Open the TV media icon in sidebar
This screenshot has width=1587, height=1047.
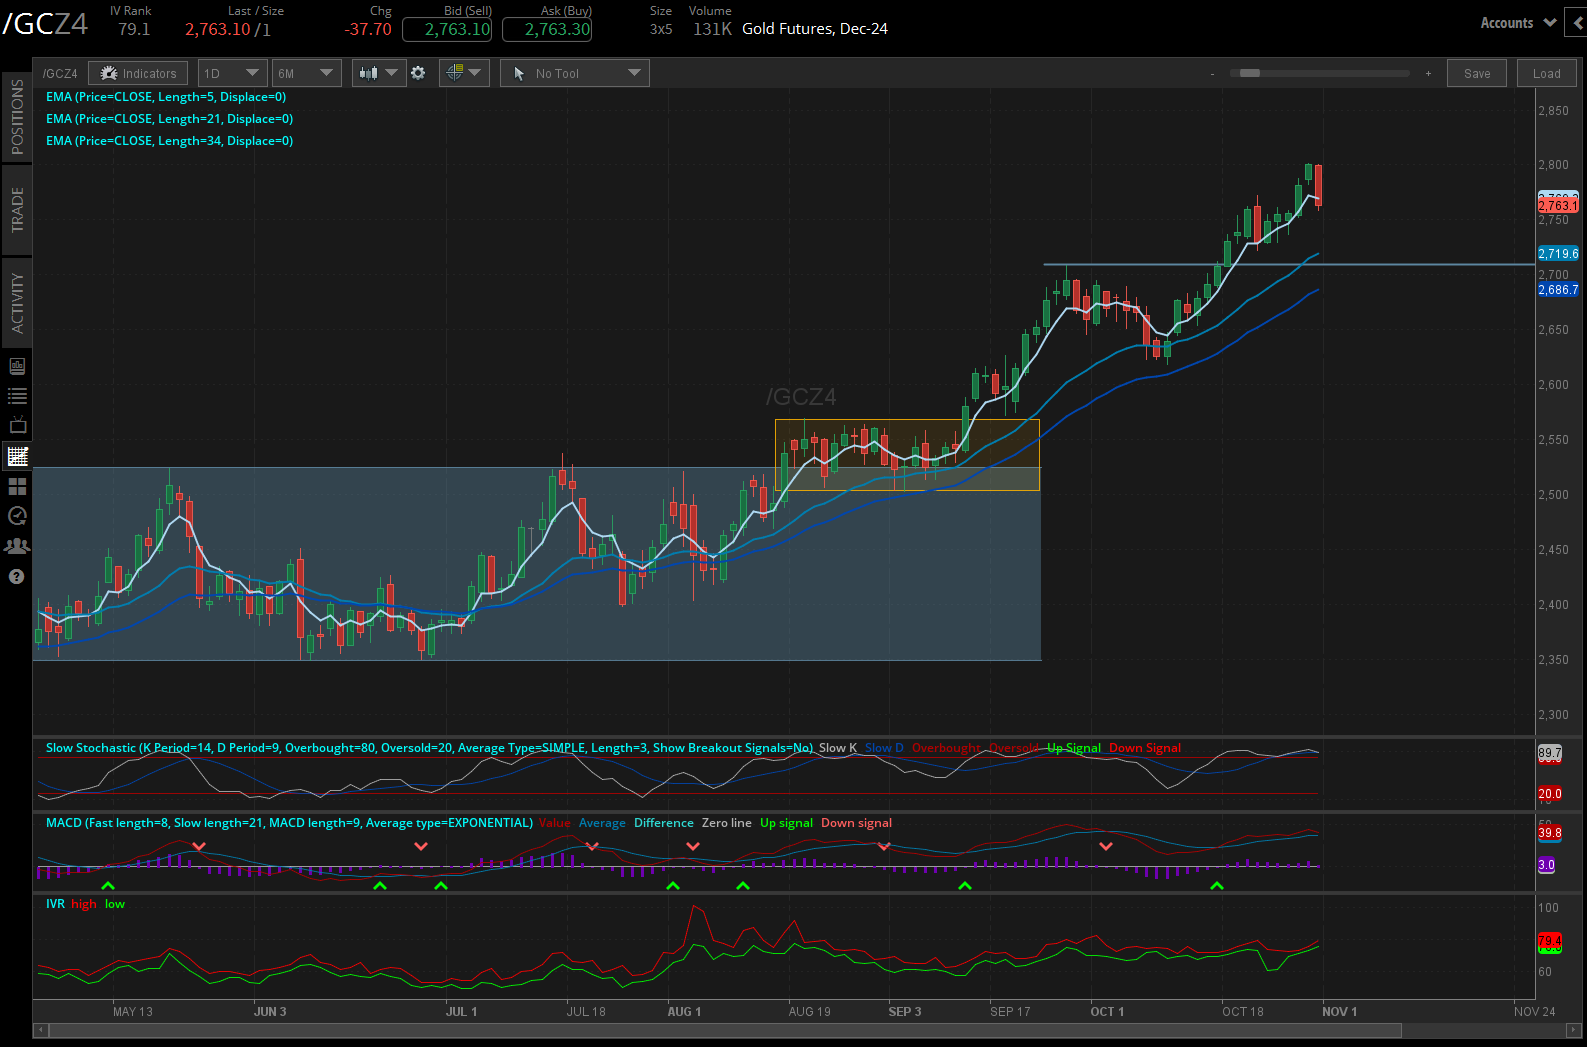17,425
